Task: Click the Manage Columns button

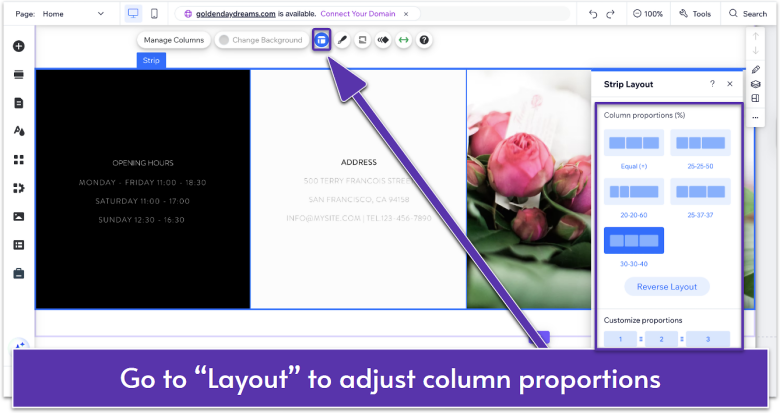Action: point(174,40)
